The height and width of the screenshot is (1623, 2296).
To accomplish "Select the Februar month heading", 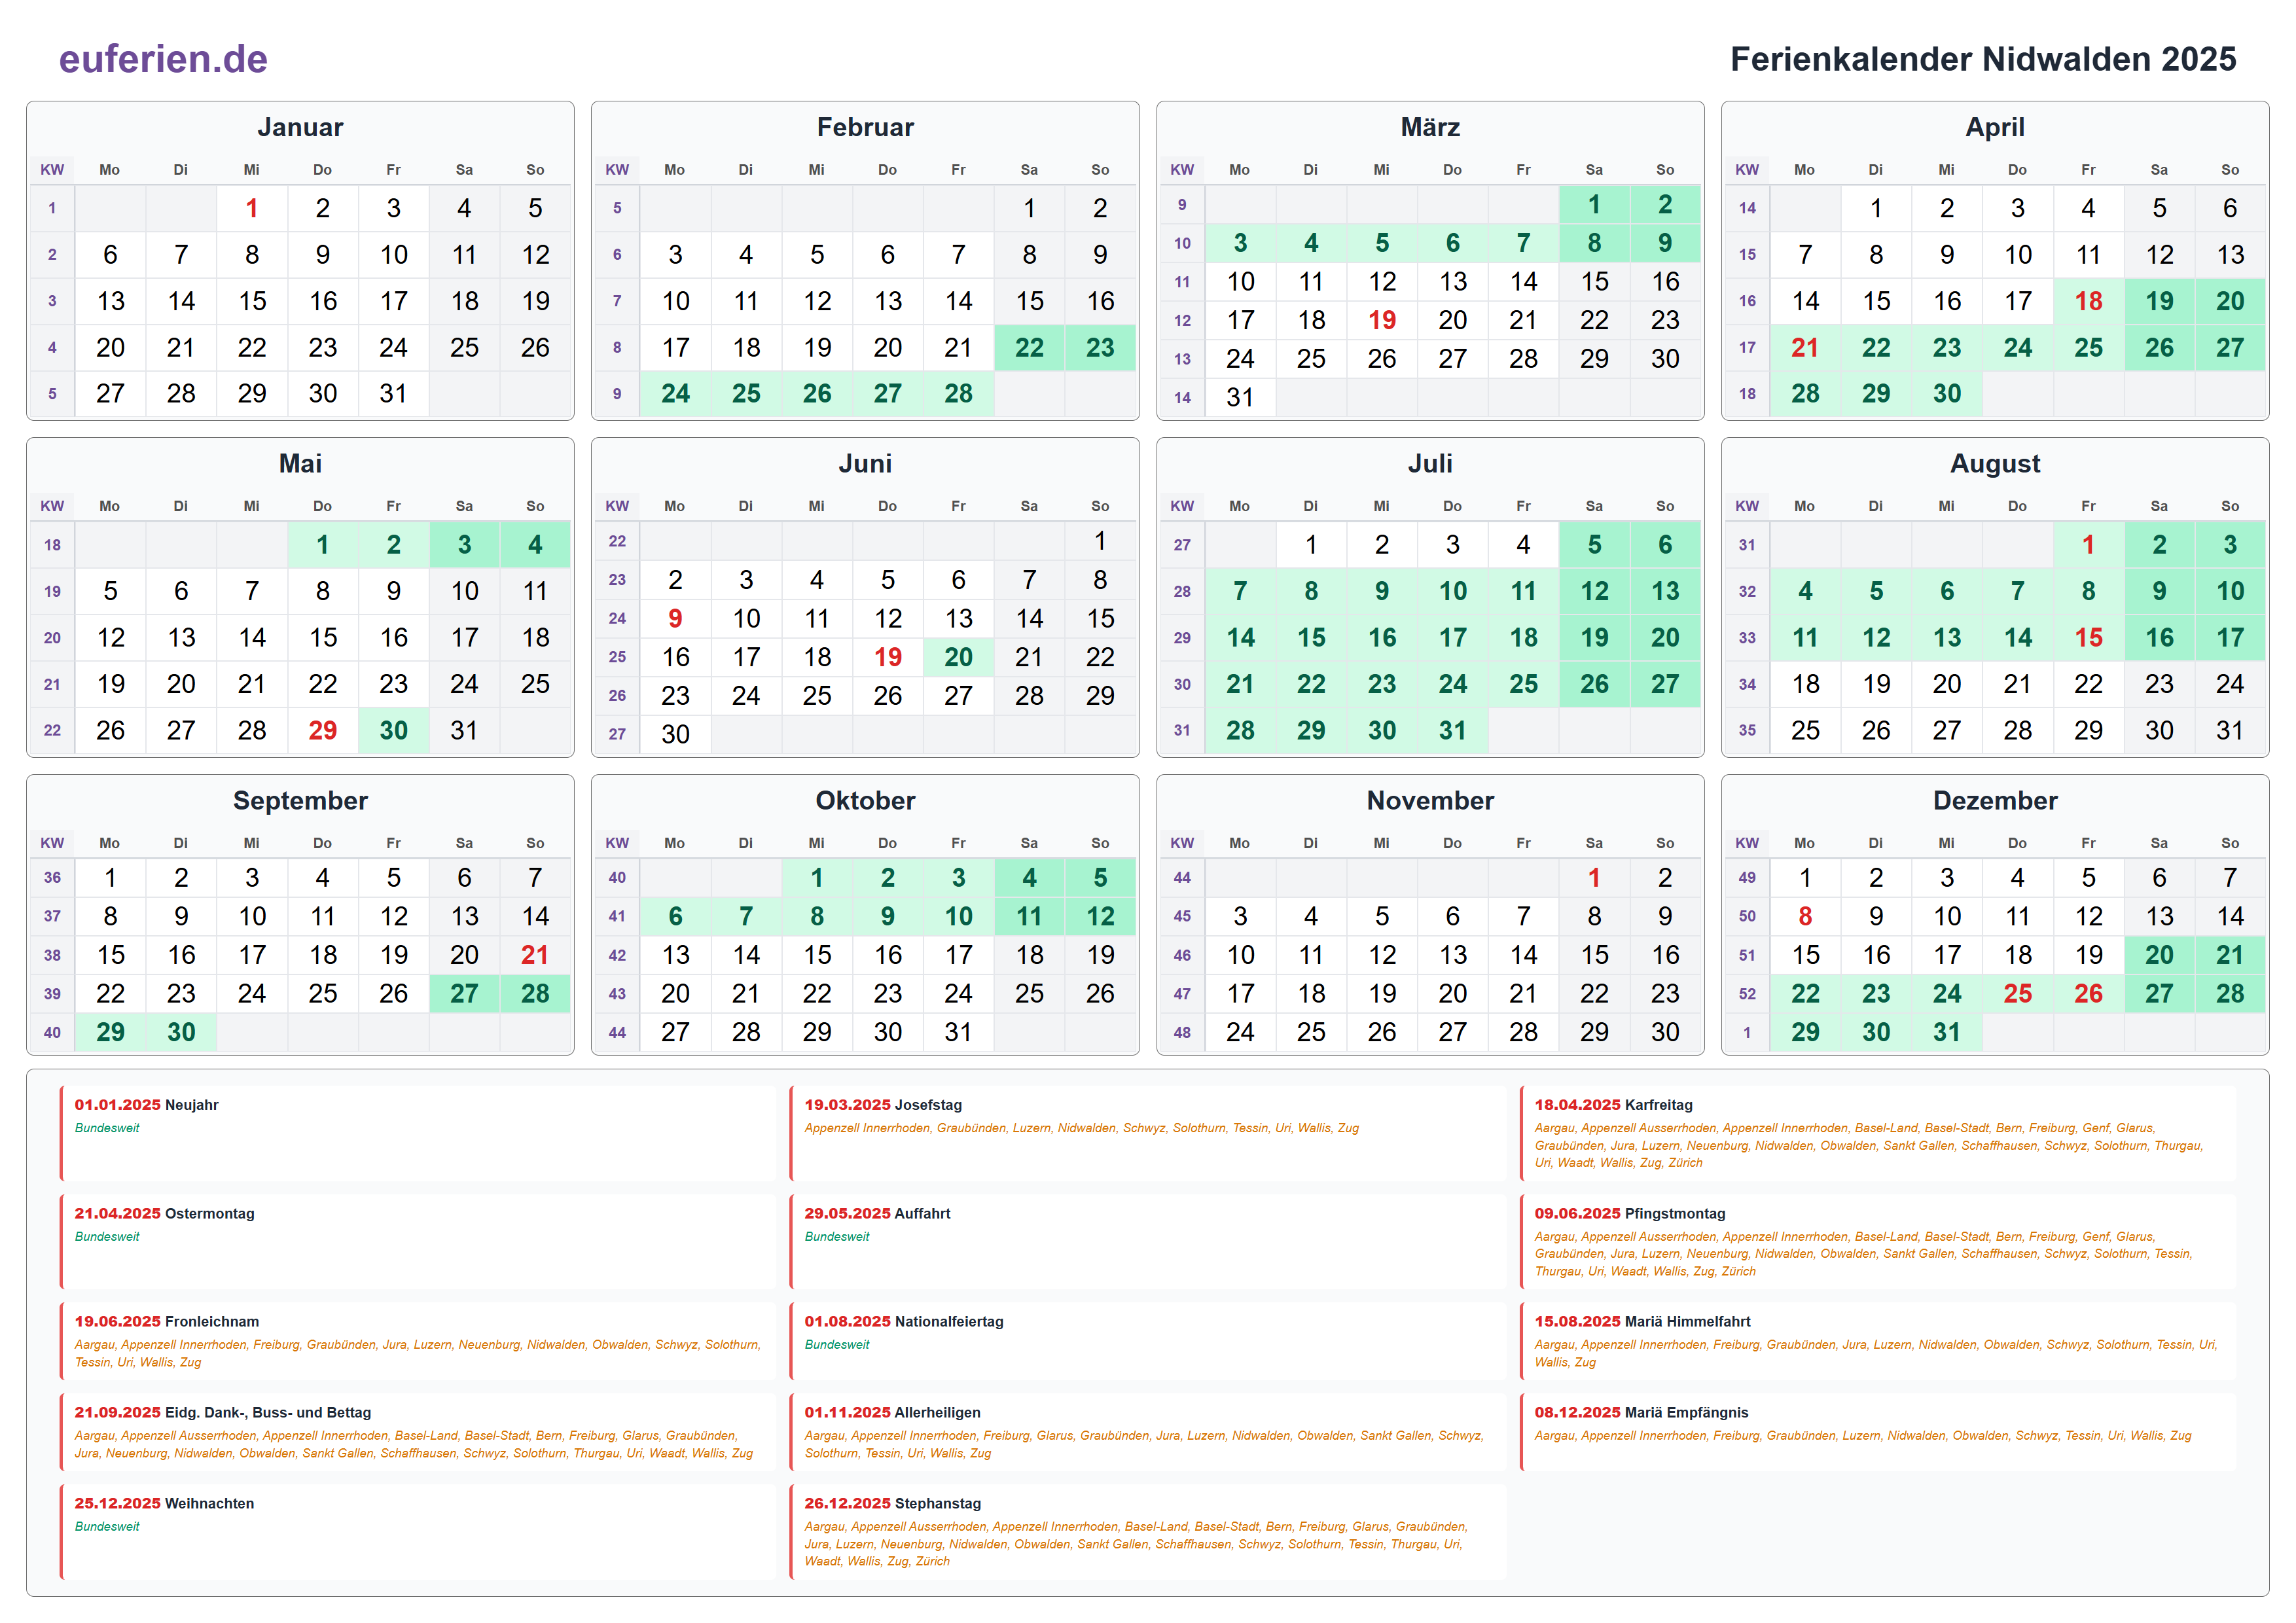I will point(865,127).
